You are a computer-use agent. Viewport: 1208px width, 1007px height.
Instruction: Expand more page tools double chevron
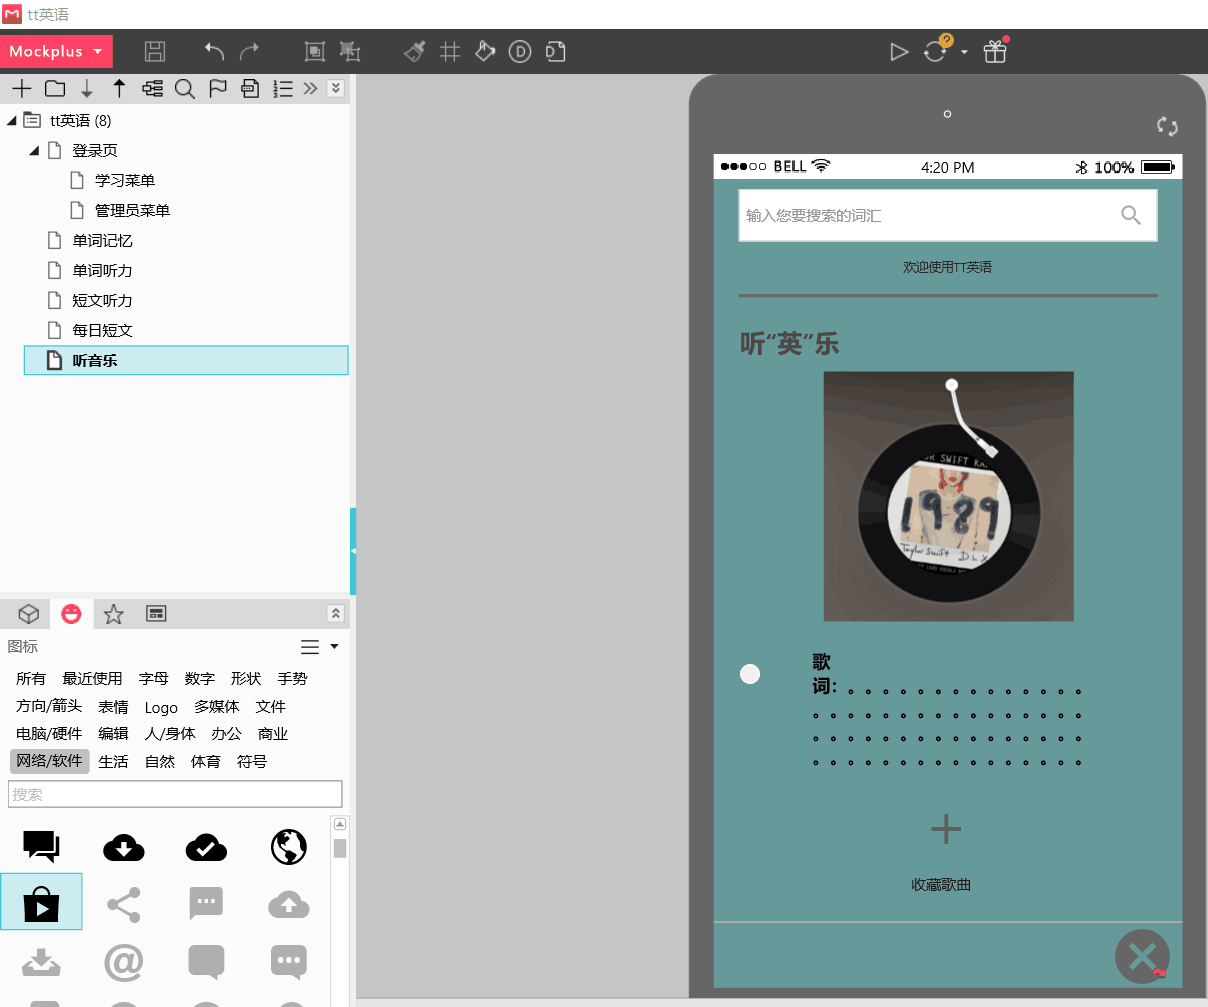(311, 88)
